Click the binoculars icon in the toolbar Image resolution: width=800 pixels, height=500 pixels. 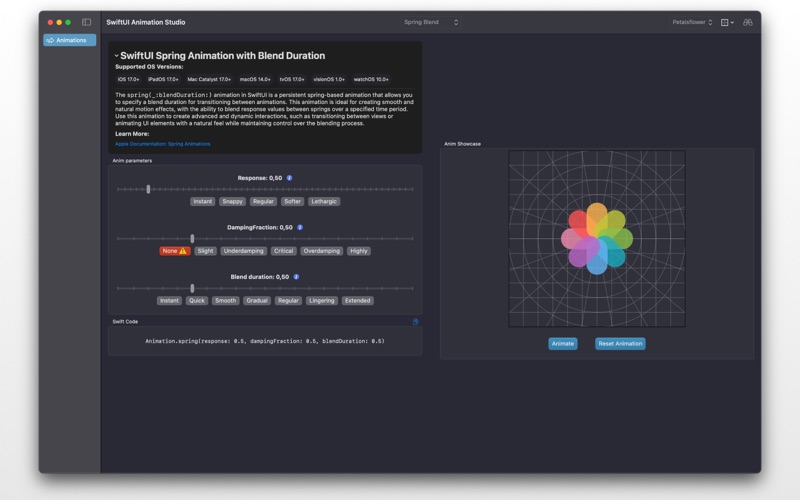[x=747, y=22]
